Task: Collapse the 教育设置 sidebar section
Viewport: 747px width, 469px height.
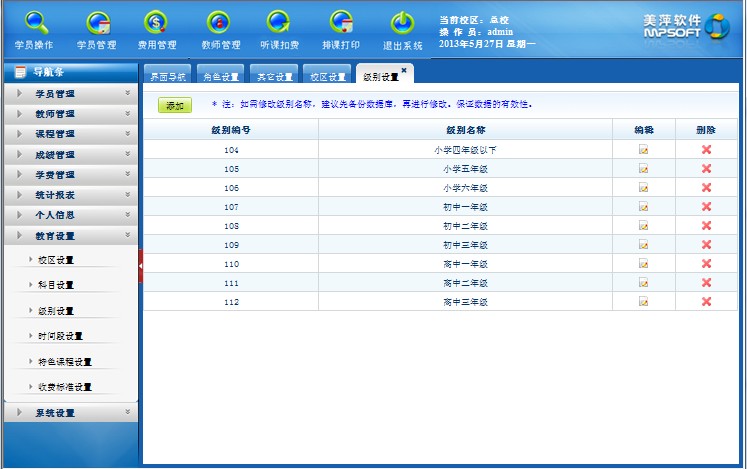Action: pyautogui.click(x=70, y=236)
